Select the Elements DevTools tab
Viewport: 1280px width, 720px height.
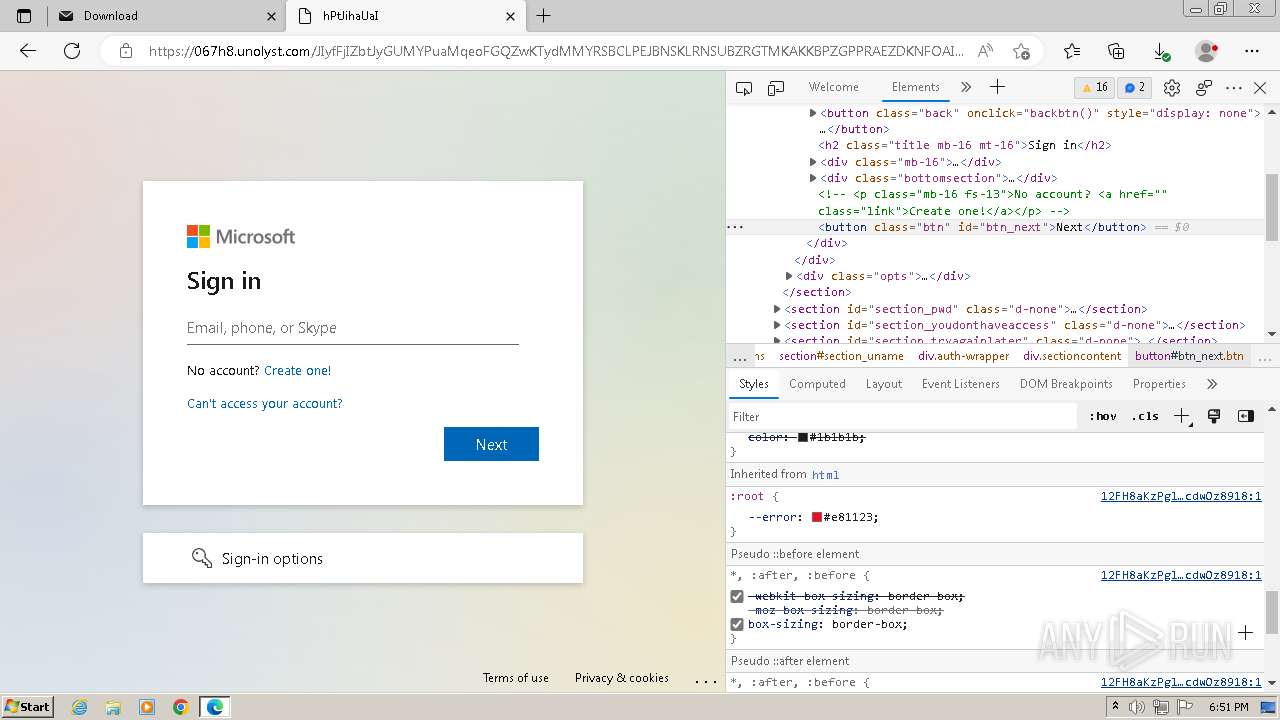[x=916, y=87]
